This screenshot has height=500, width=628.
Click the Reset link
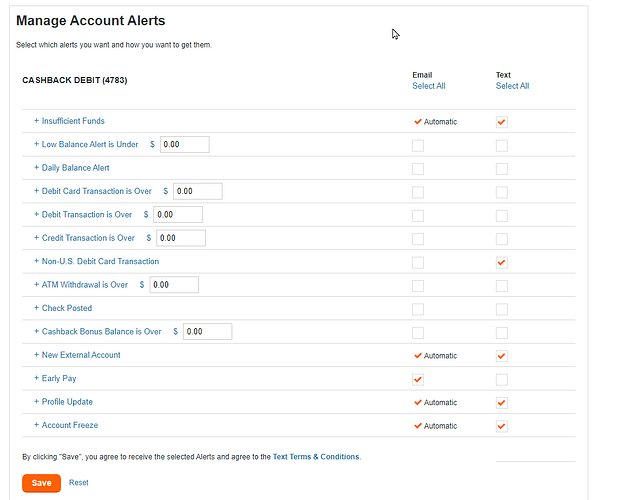(x=79, y=483)
